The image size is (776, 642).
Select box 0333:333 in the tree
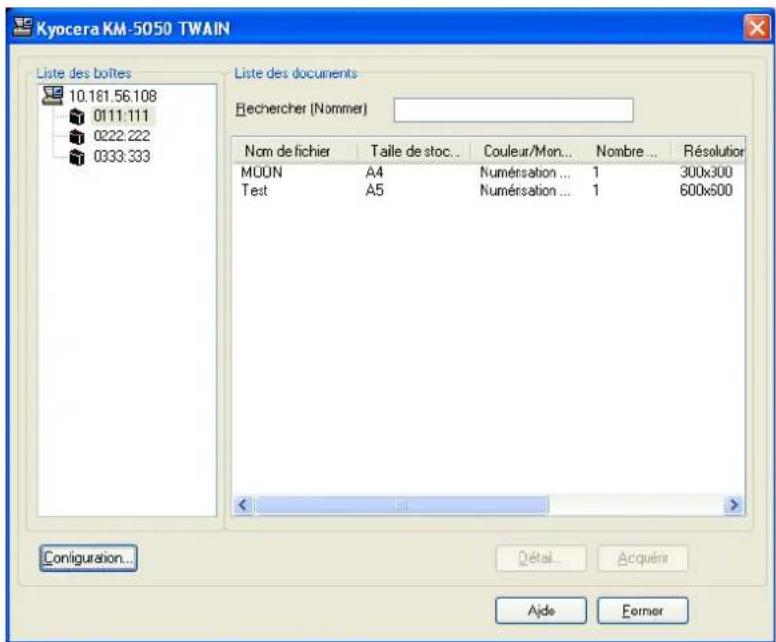click(x=122, y=156)
